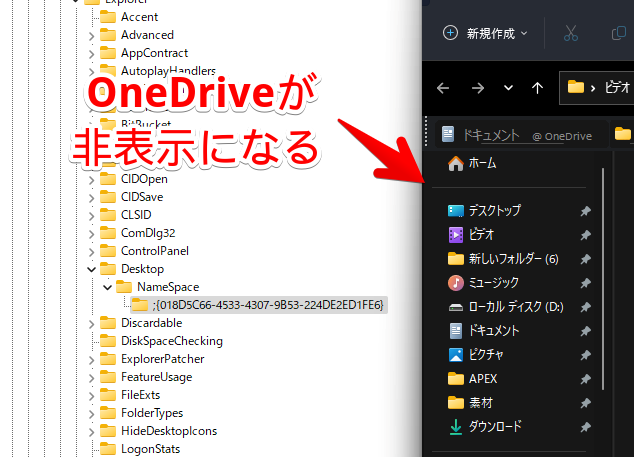The height and width of the screenshot is (457, 634).
Task: Click the pin icon beside デスクトップ
Action: (x=585, y=211)
